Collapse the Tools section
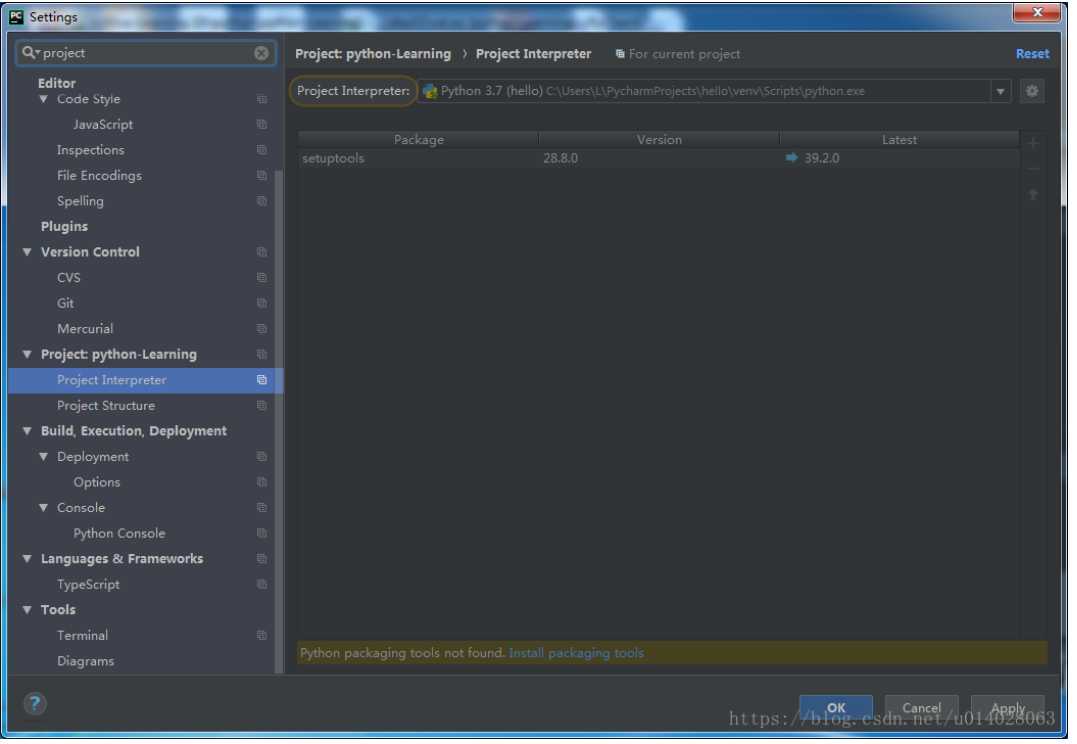 tap(27, 609)
